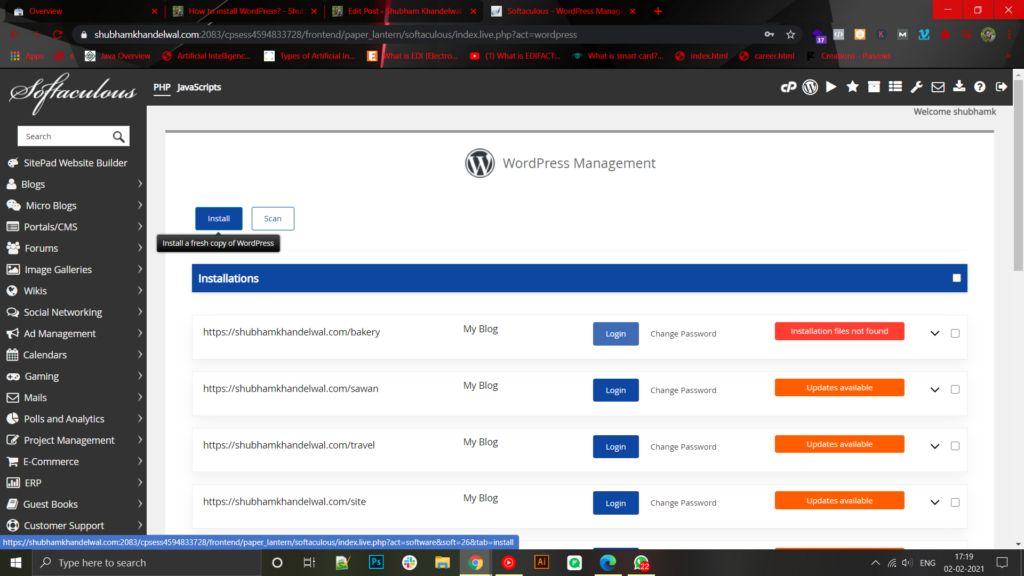Click the Windows taskbar search box
Viewport: 1024px width, 576px height.
coord(147,562)
